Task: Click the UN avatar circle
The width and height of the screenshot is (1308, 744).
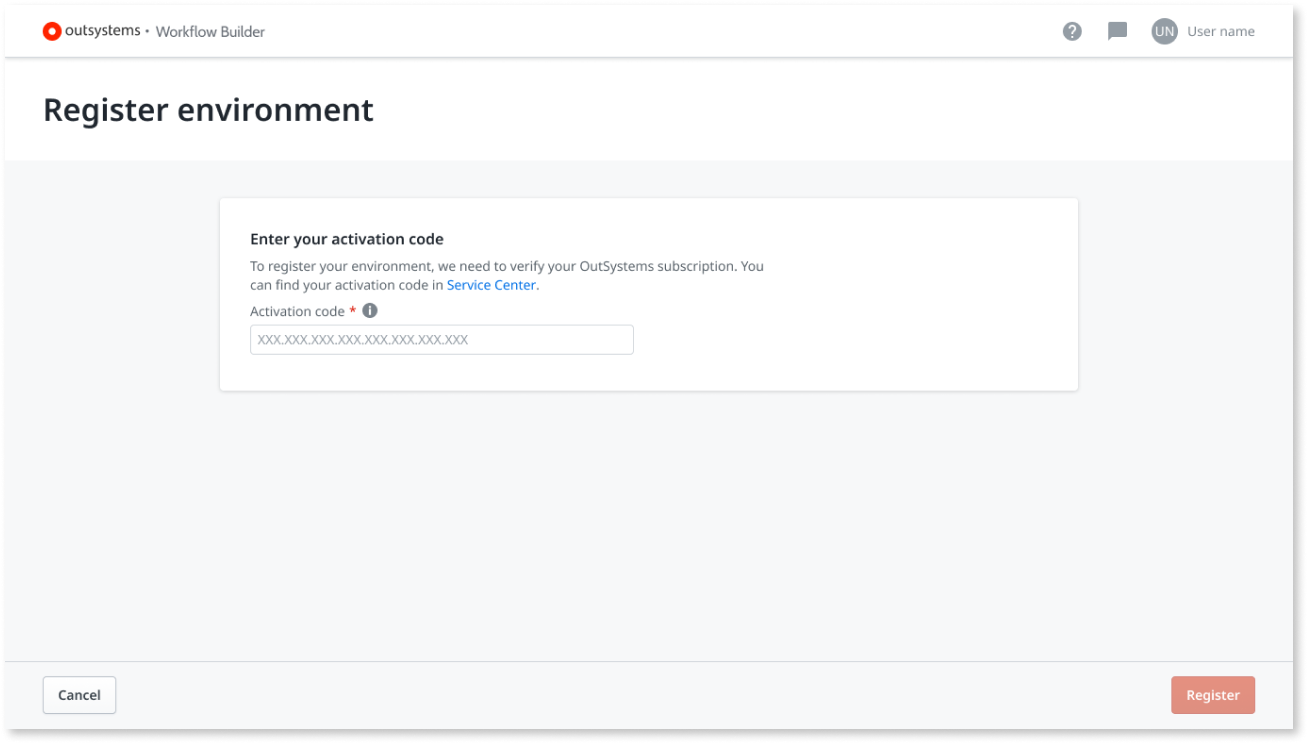Action: (1164, 31)
